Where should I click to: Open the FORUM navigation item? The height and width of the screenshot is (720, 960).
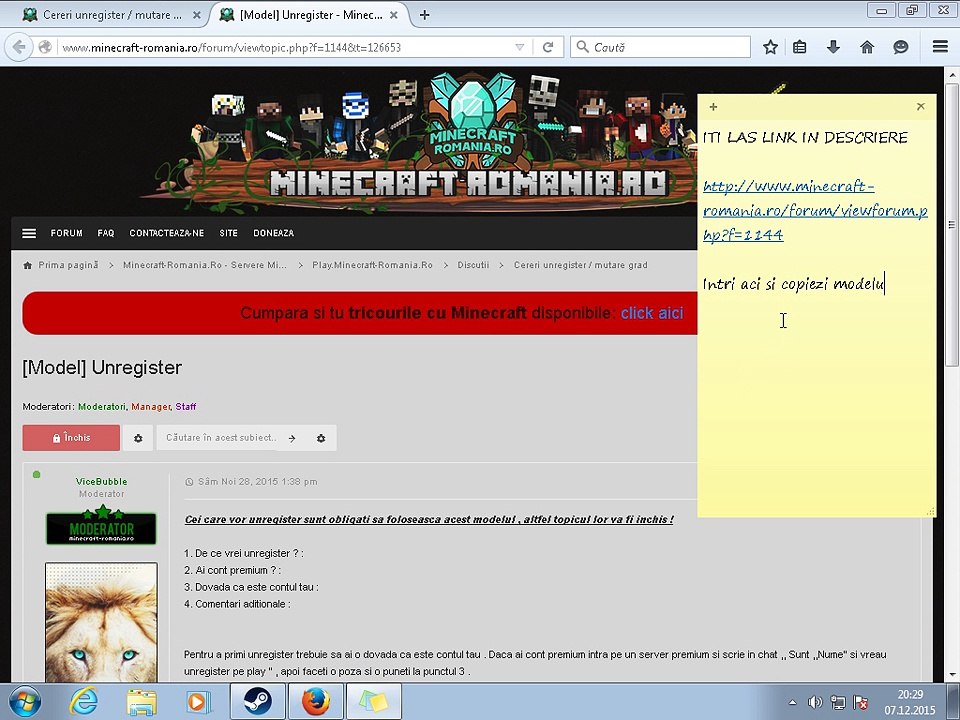pos(67,233)
